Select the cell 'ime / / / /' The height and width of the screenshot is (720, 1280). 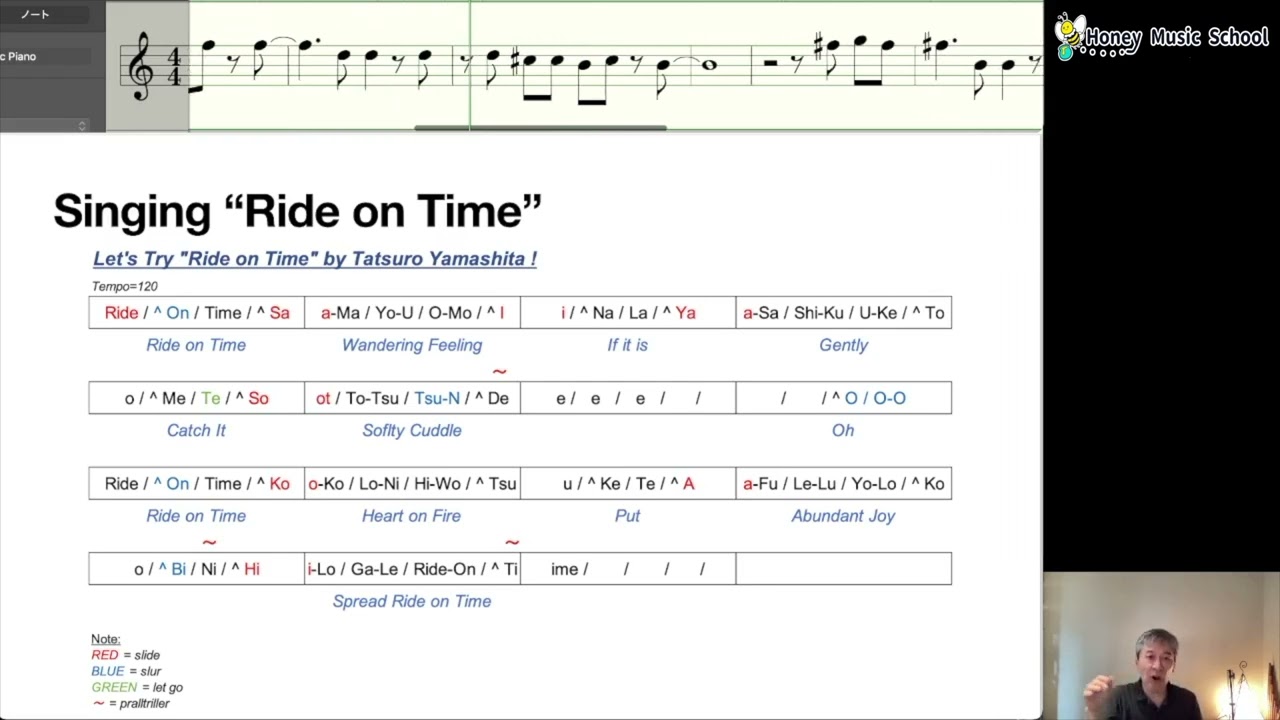click(x=628, y=569)
